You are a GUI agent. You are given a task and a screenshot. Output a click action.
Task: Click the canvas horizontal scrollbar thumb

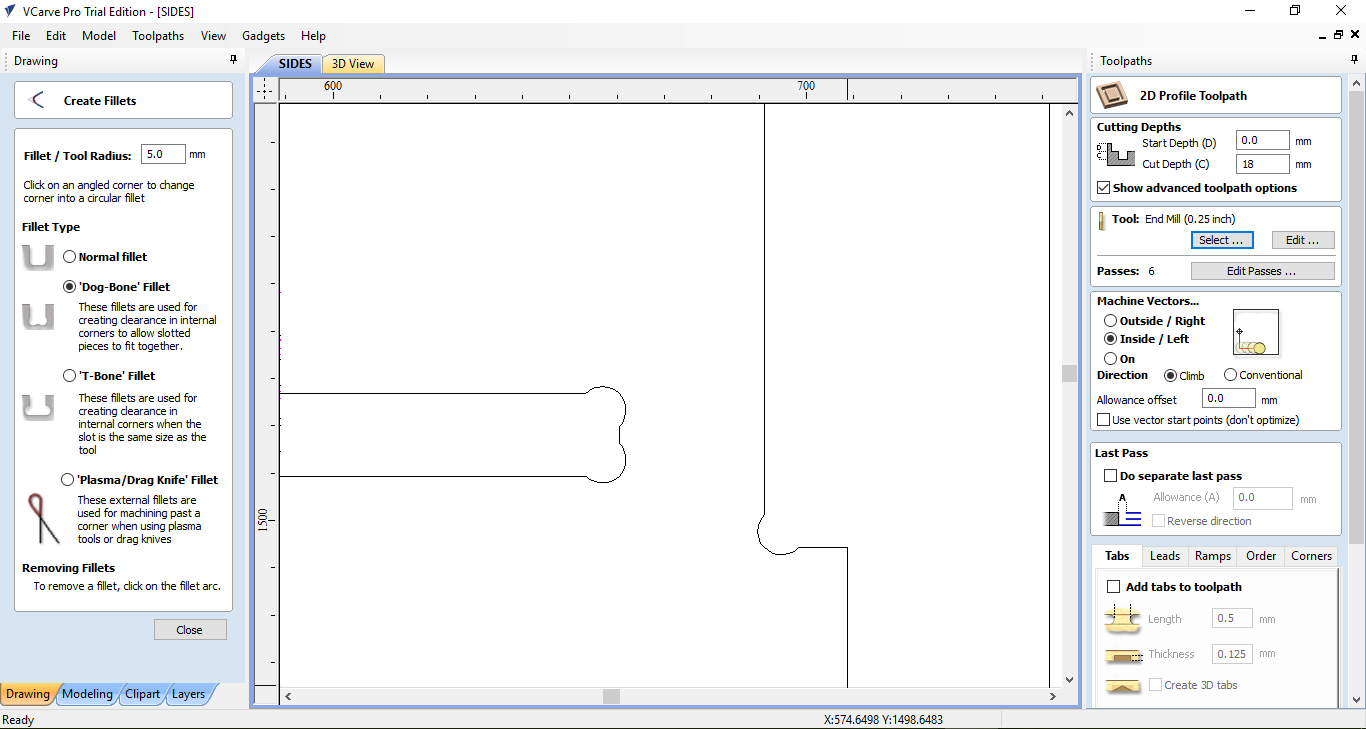(x=611, y=696)
